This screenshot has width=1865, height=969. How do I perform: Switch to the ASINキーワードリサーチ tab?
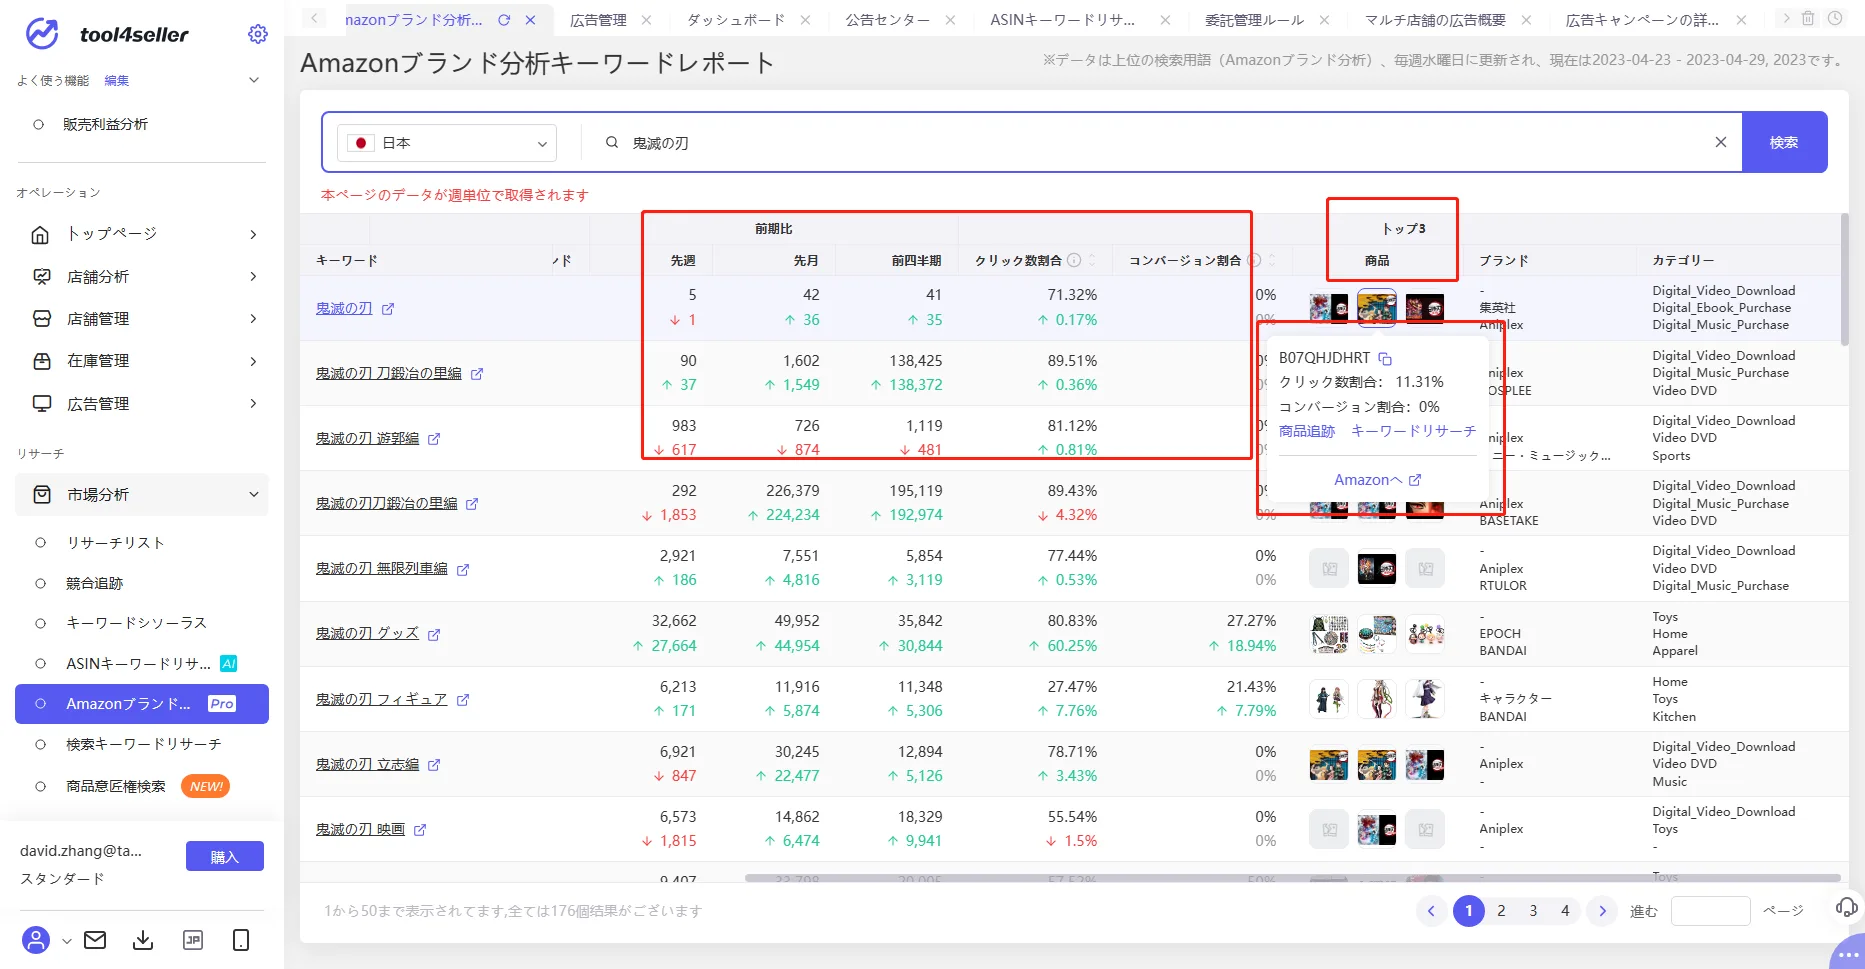(1062, 20)
